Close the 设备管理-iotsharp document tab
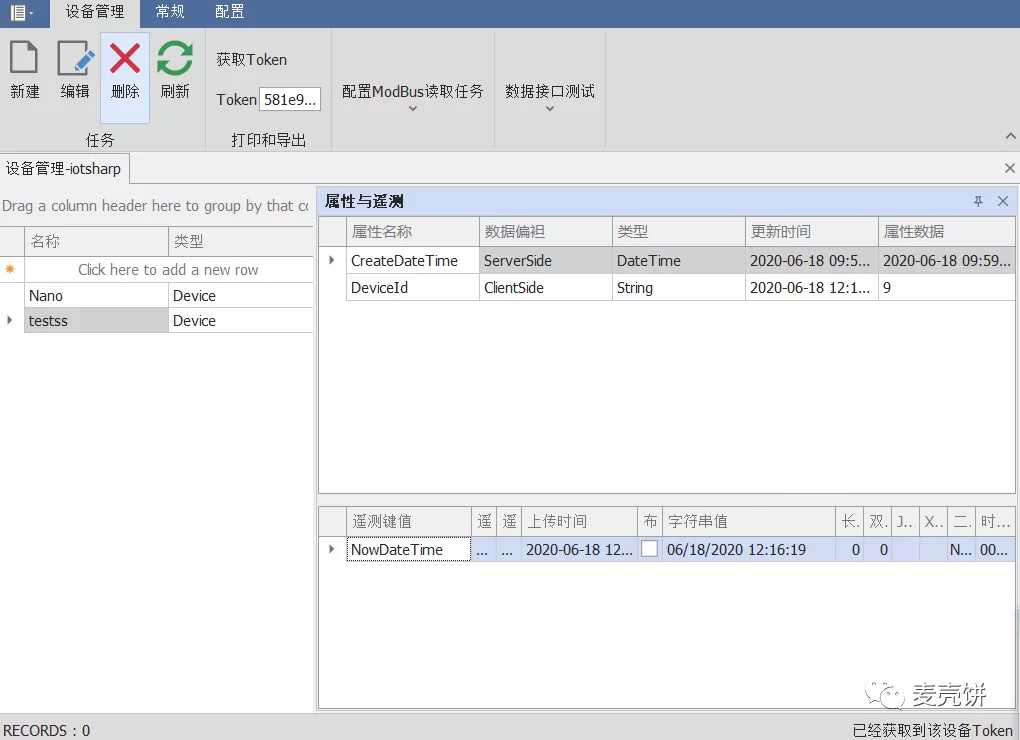 (1010, 168)
